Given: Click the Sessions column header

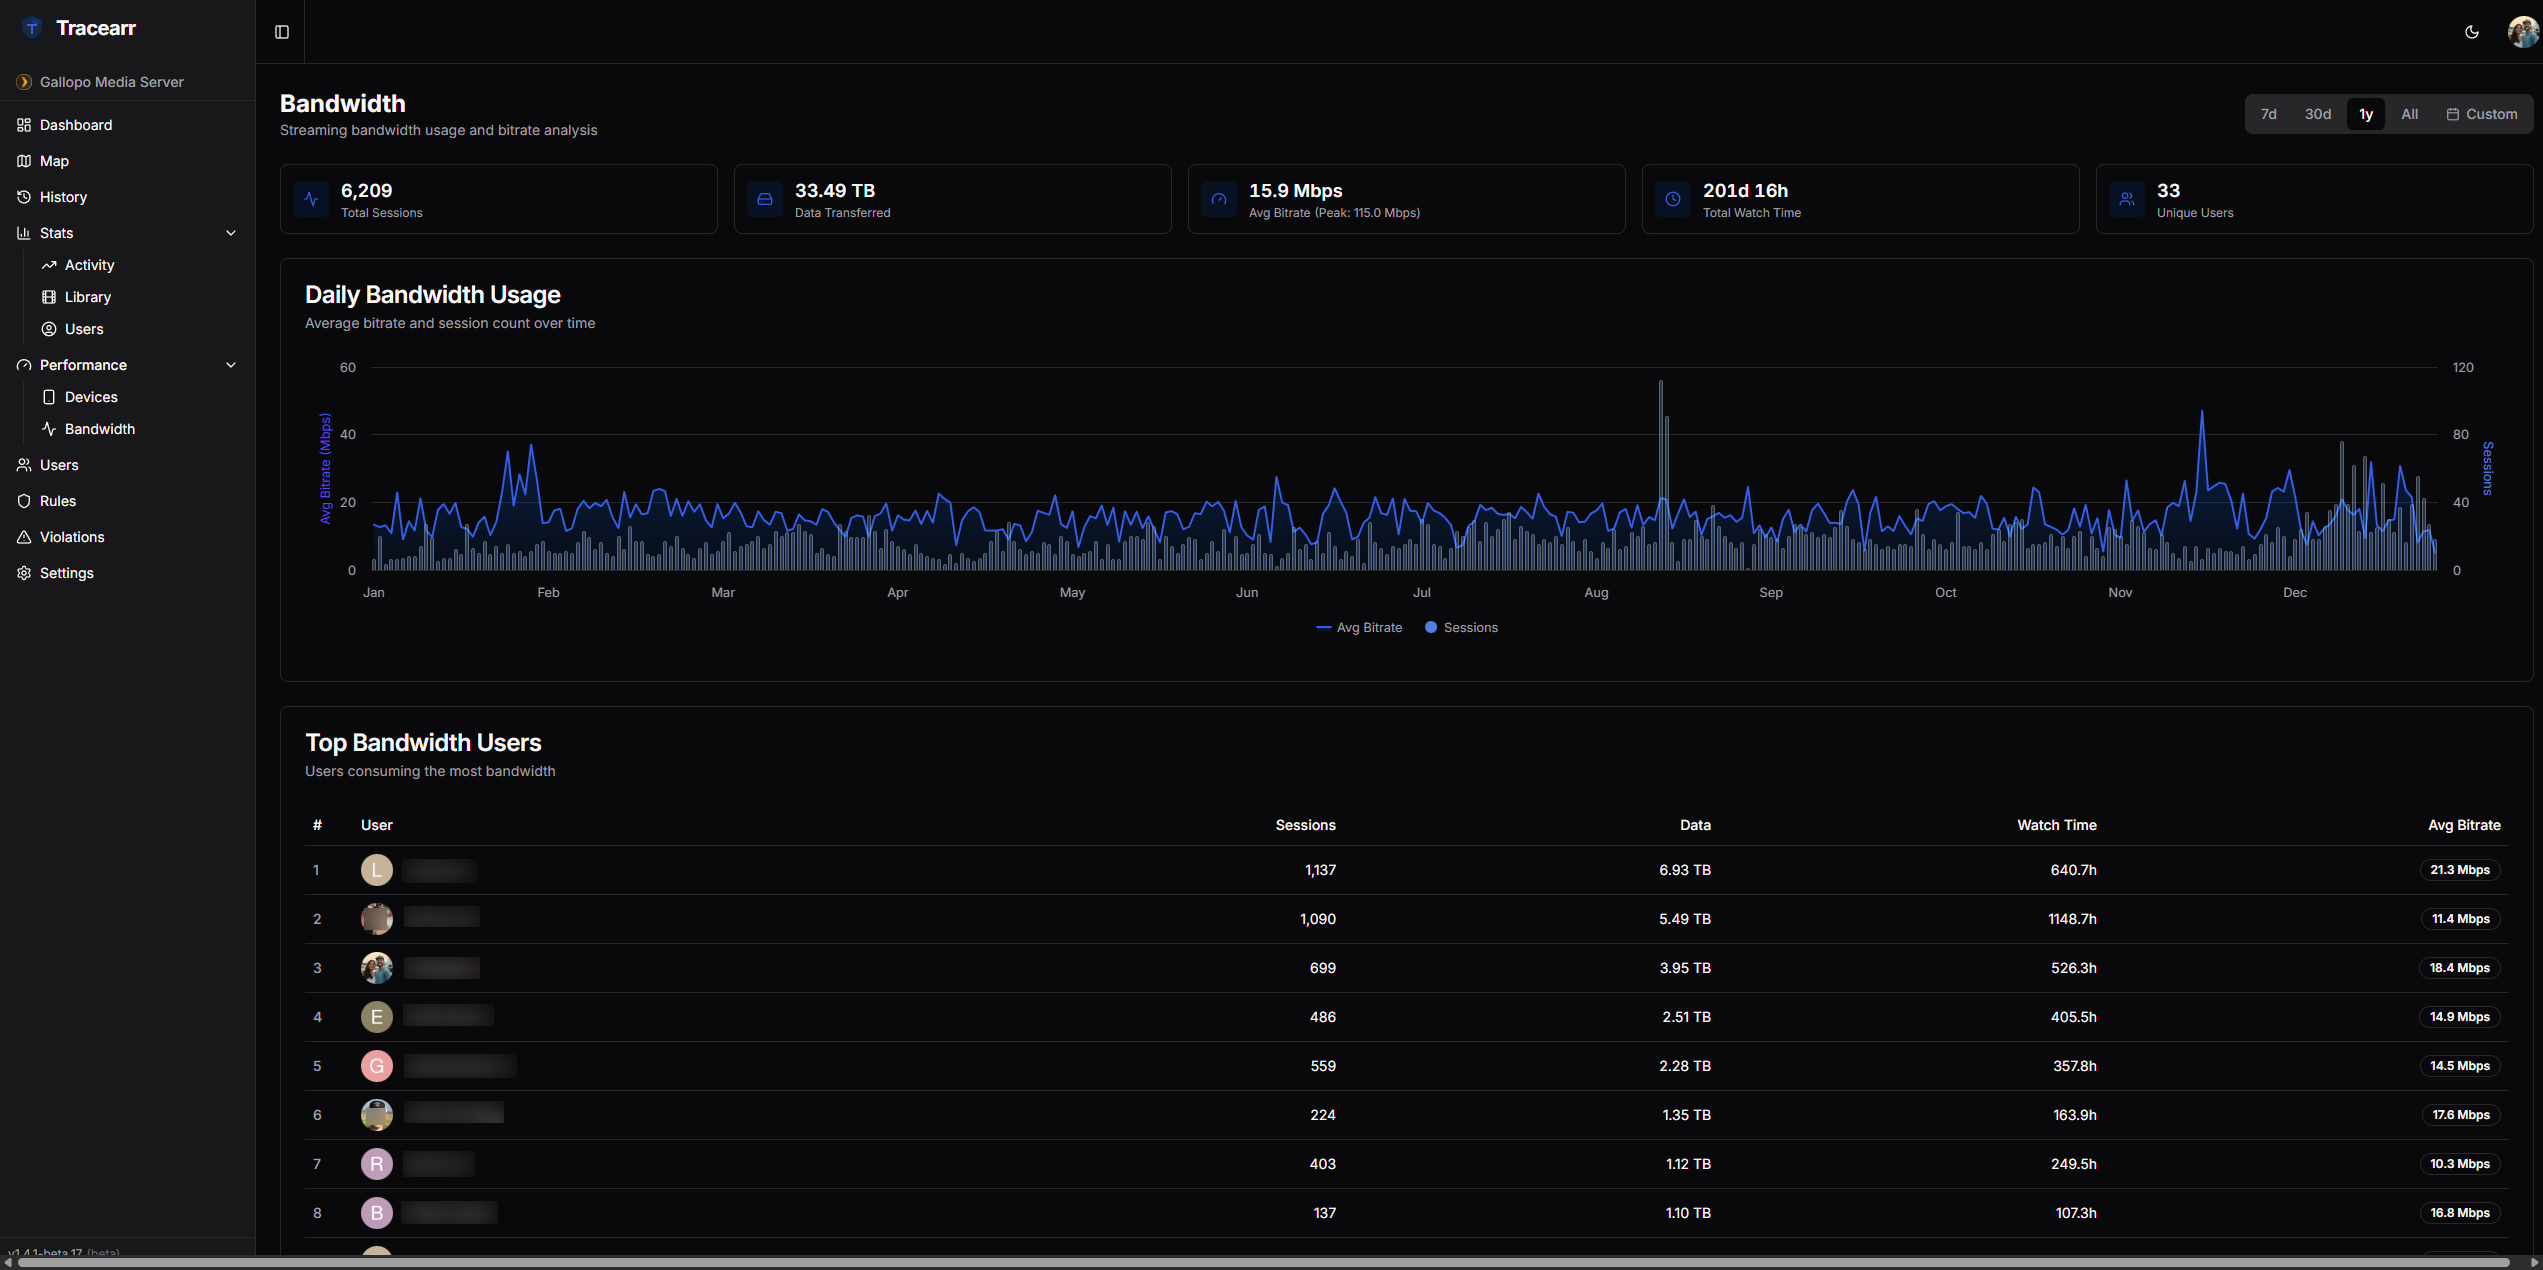Looking at the screenshot, I should (x=1305, y=825).
